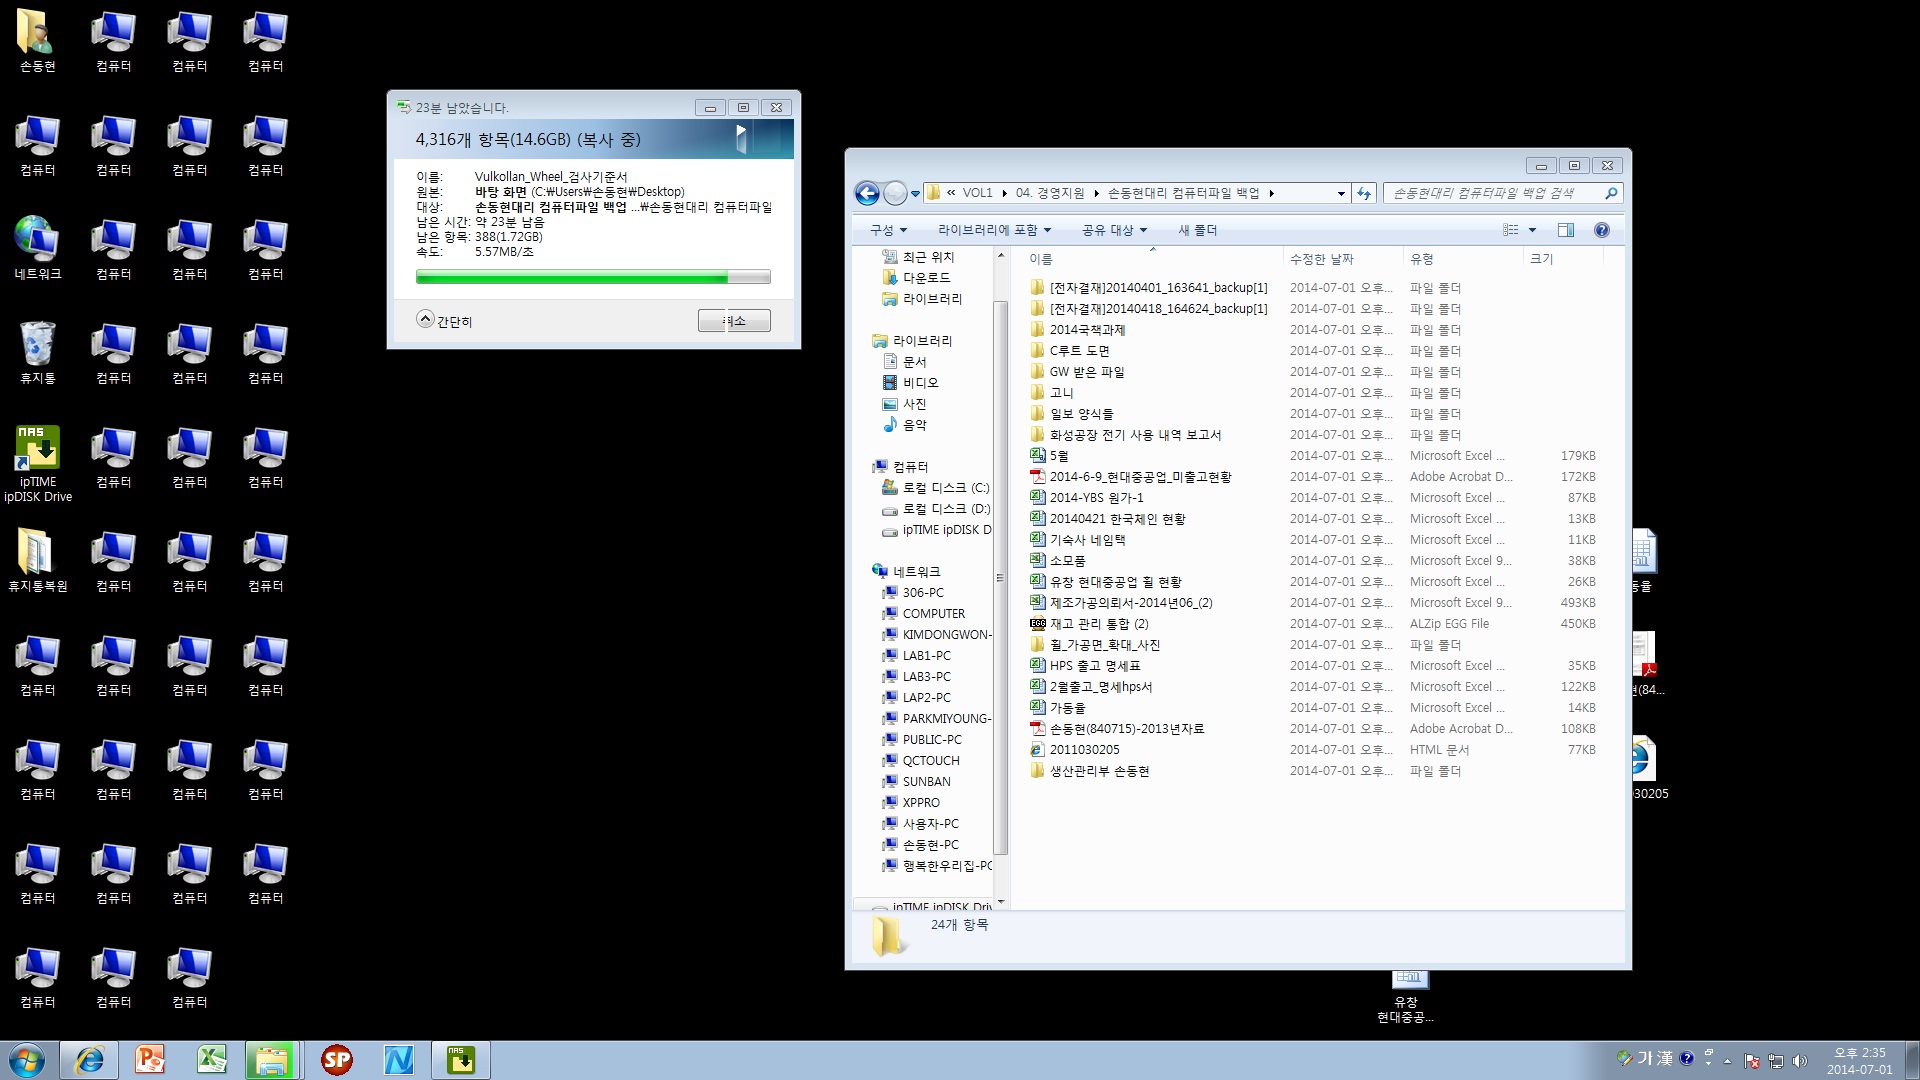
Task: Open PowerPoint from the taskbar
Action: coord(150,1060)
